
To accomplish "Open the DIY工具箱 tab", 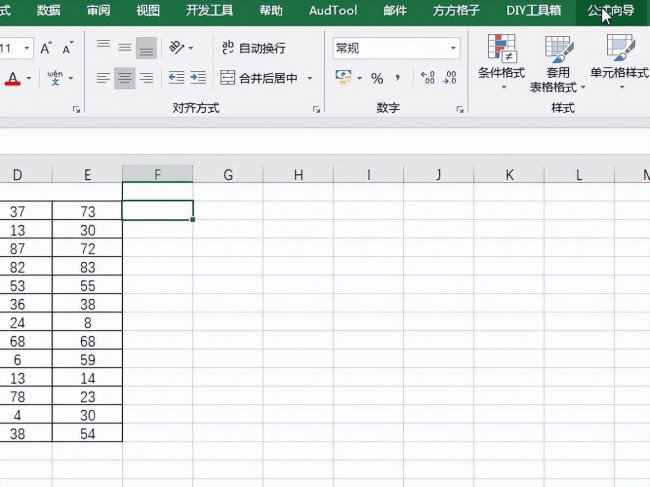I will pyautogui.click(x=534, y=10).
